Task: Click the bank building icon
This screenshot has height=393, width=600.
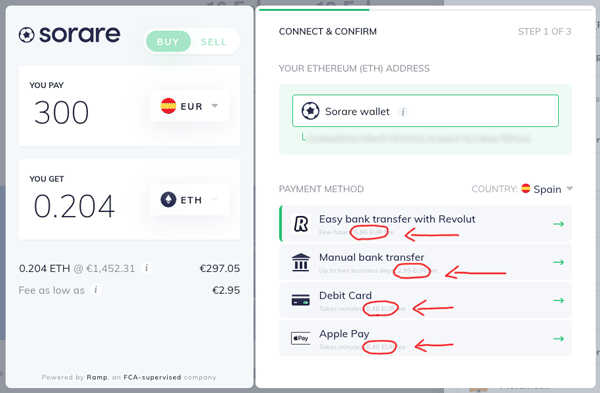Action: (x=301, y=262)
